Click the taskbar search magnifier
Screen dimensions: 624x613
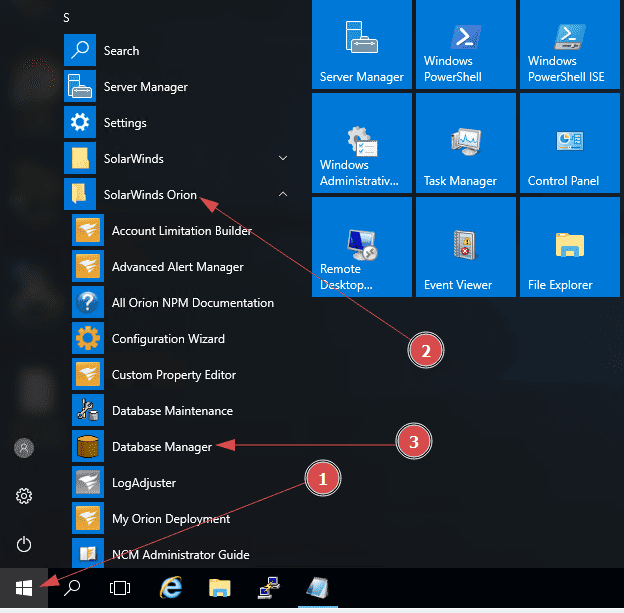pyautogui.click(x=72, y=588)
